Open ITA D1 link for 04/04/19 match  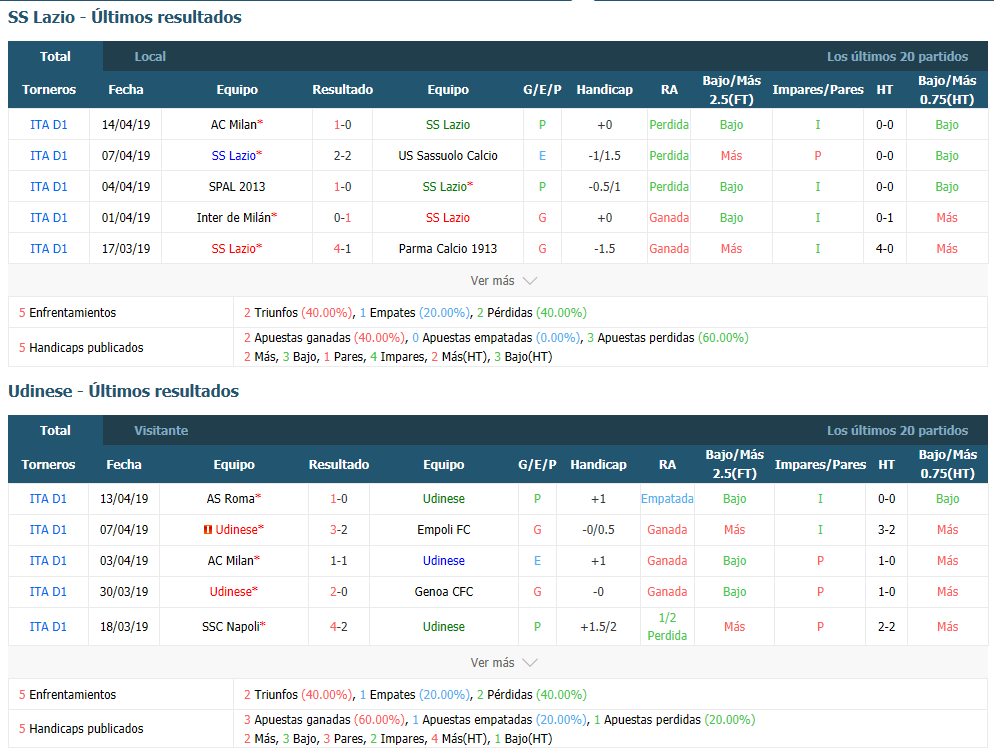point(49,187)
